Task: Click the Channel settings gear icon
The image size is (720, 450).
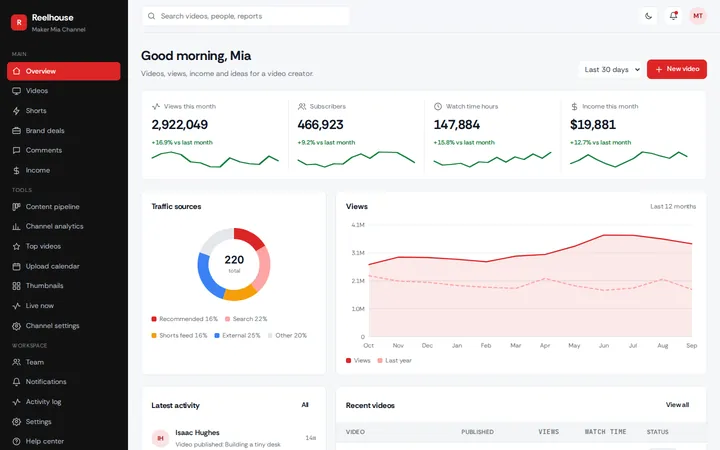Action: click(17, 326)
